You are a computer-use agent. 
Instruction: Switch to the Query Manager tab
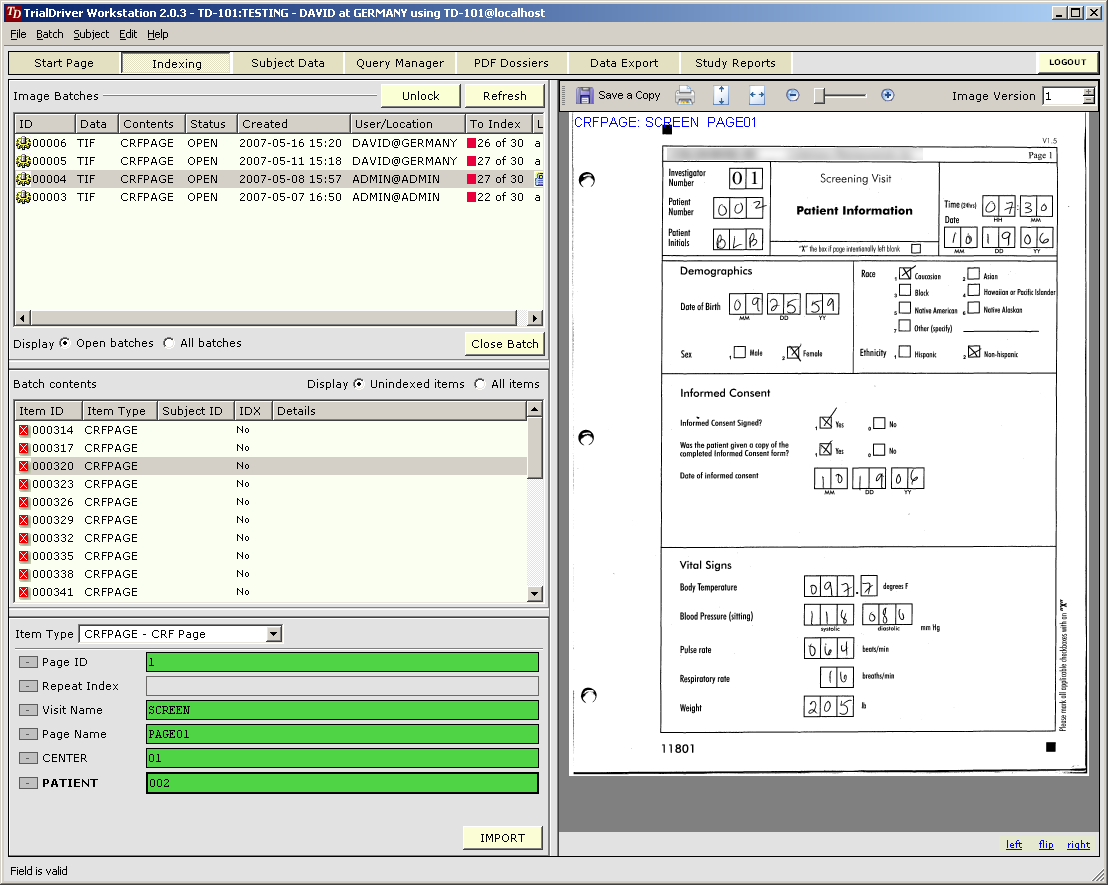(400, 63)
